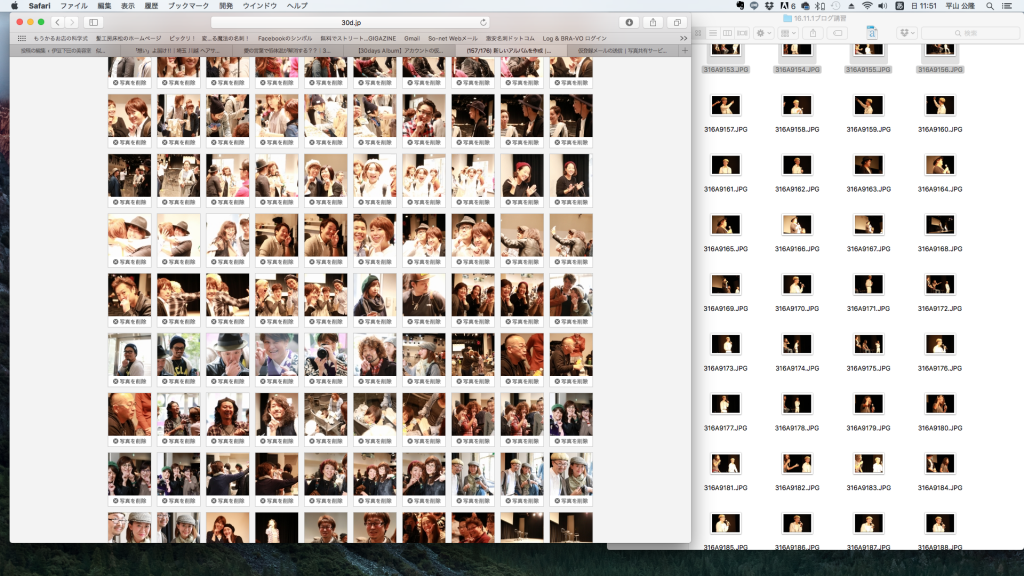Viewport: 1024px width, 576px height.
Task: Reload the 30d.jp page
Action: tap(483, 22)
